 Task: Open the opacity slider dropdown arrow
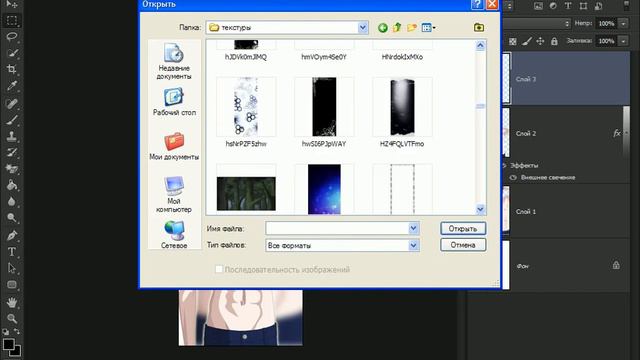(624, 24)
